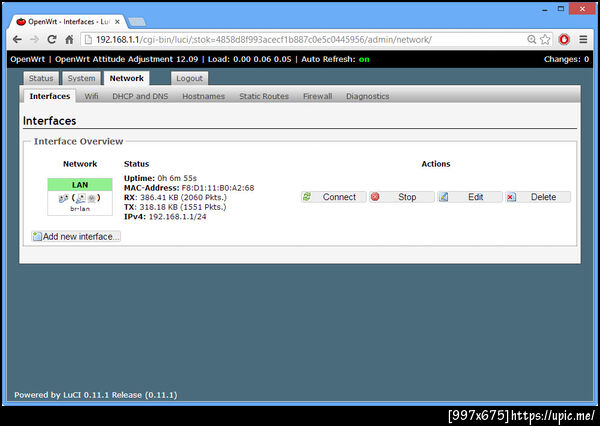
Task: Open a new browser tab
Action: point(137,22)
